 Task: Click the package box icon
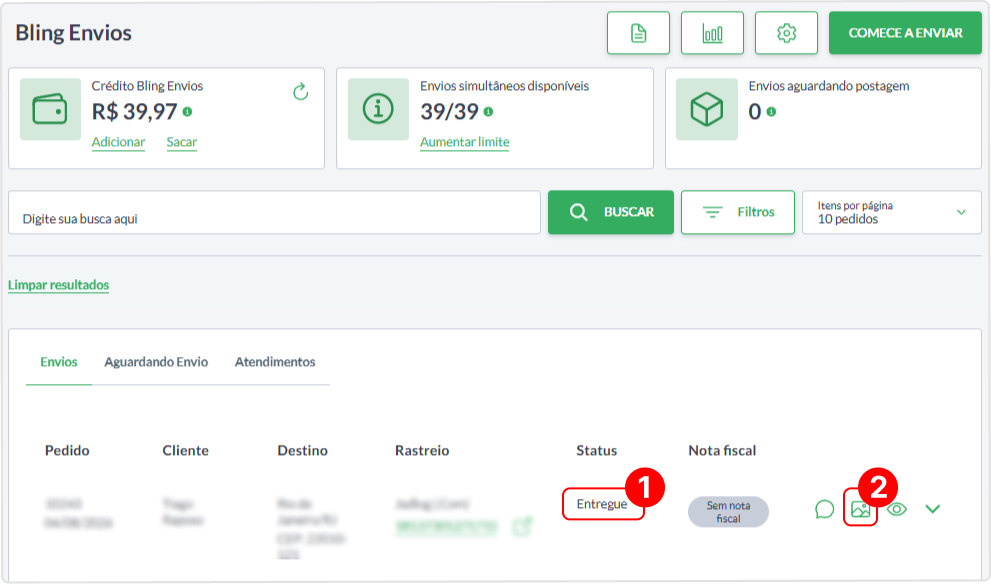(x=707, y=109)
